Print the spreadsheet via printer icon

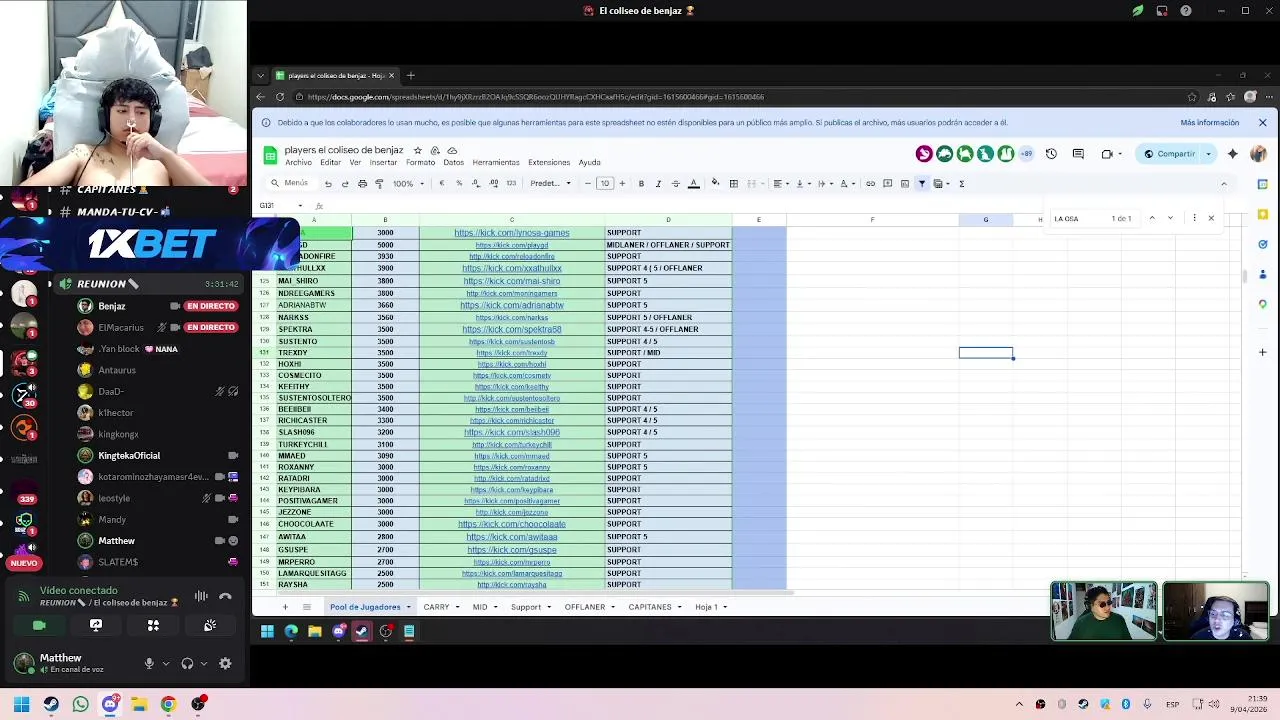[362, 184]
